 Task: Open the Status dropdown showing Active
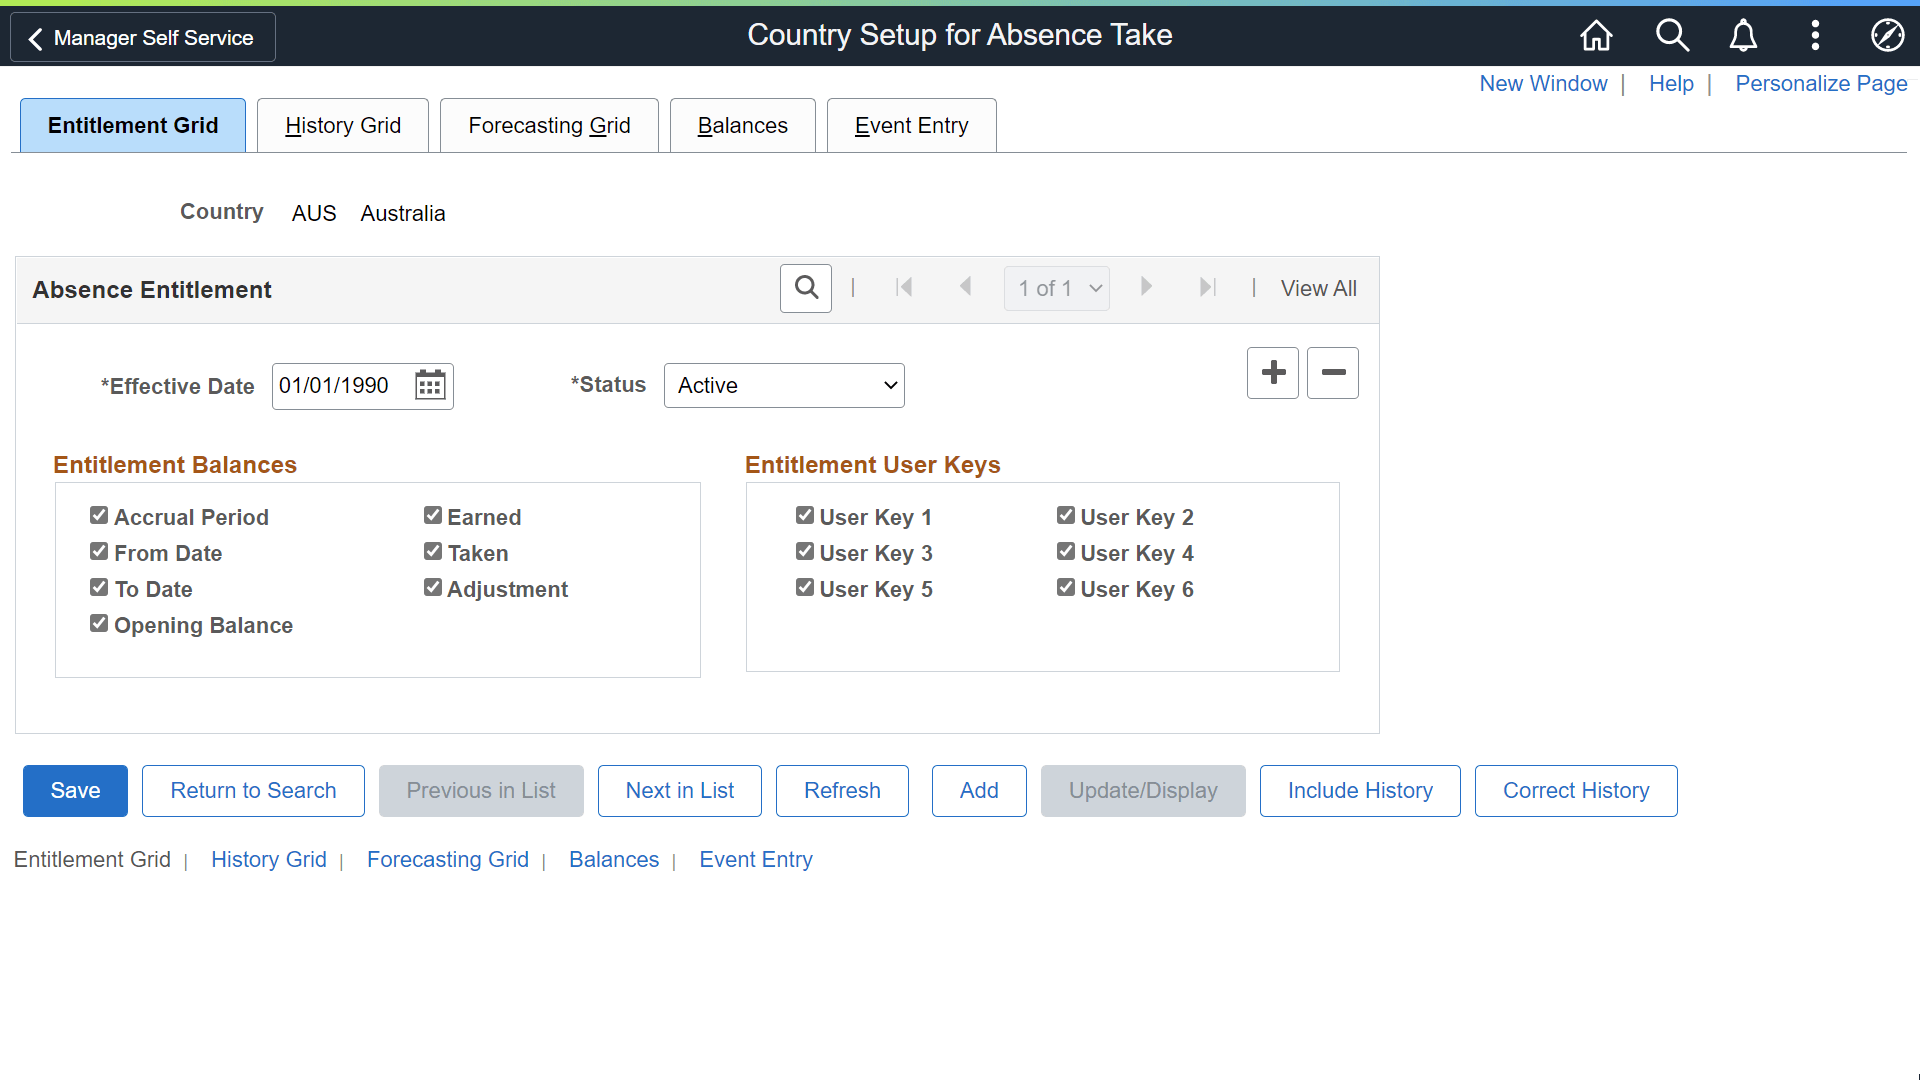coord(784,386)
